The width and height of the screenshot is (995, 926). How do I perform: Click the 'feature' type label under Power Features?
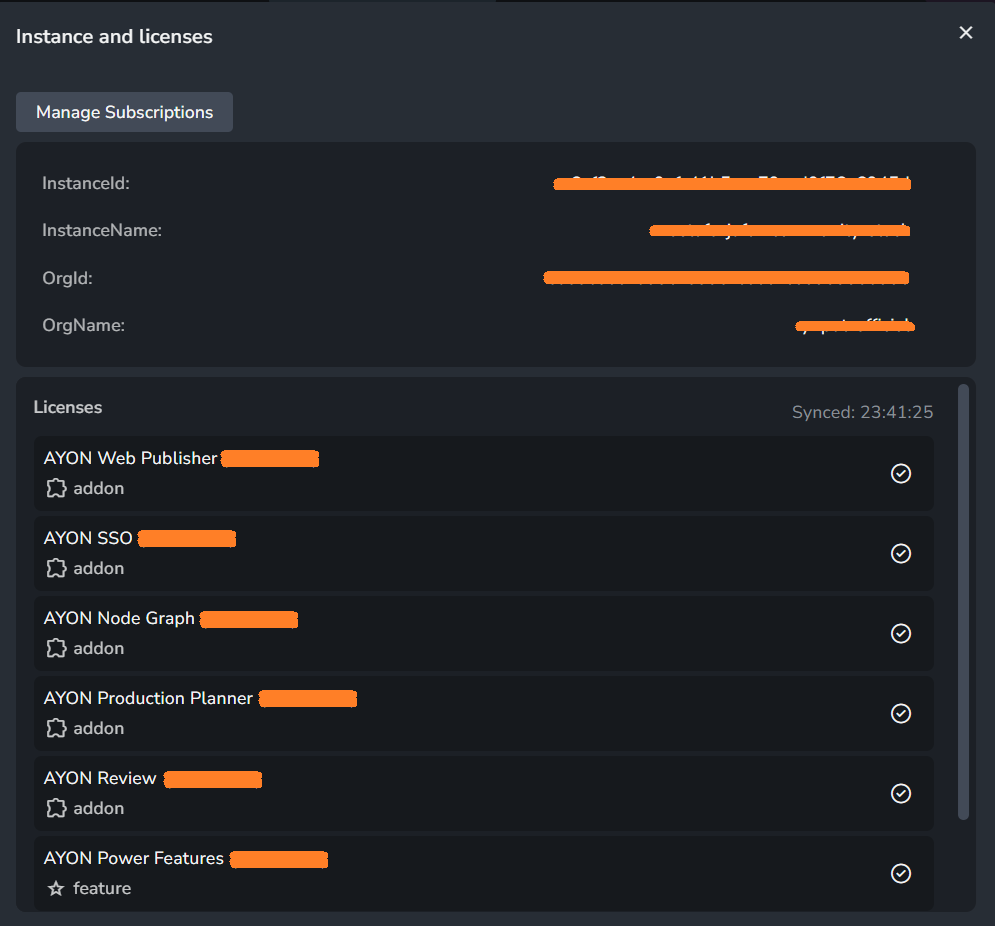[102, 888]
